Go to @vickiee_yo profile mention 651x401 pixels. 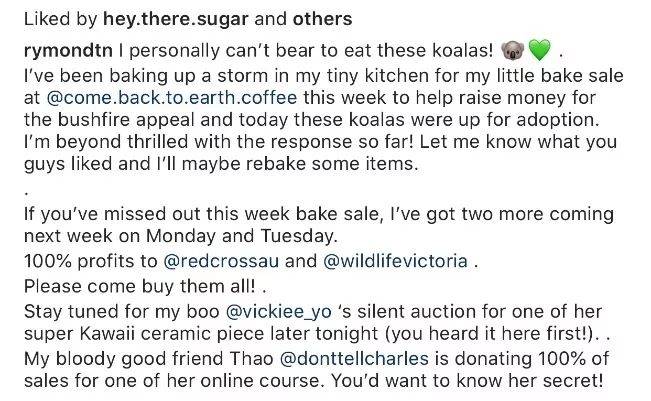278,312
